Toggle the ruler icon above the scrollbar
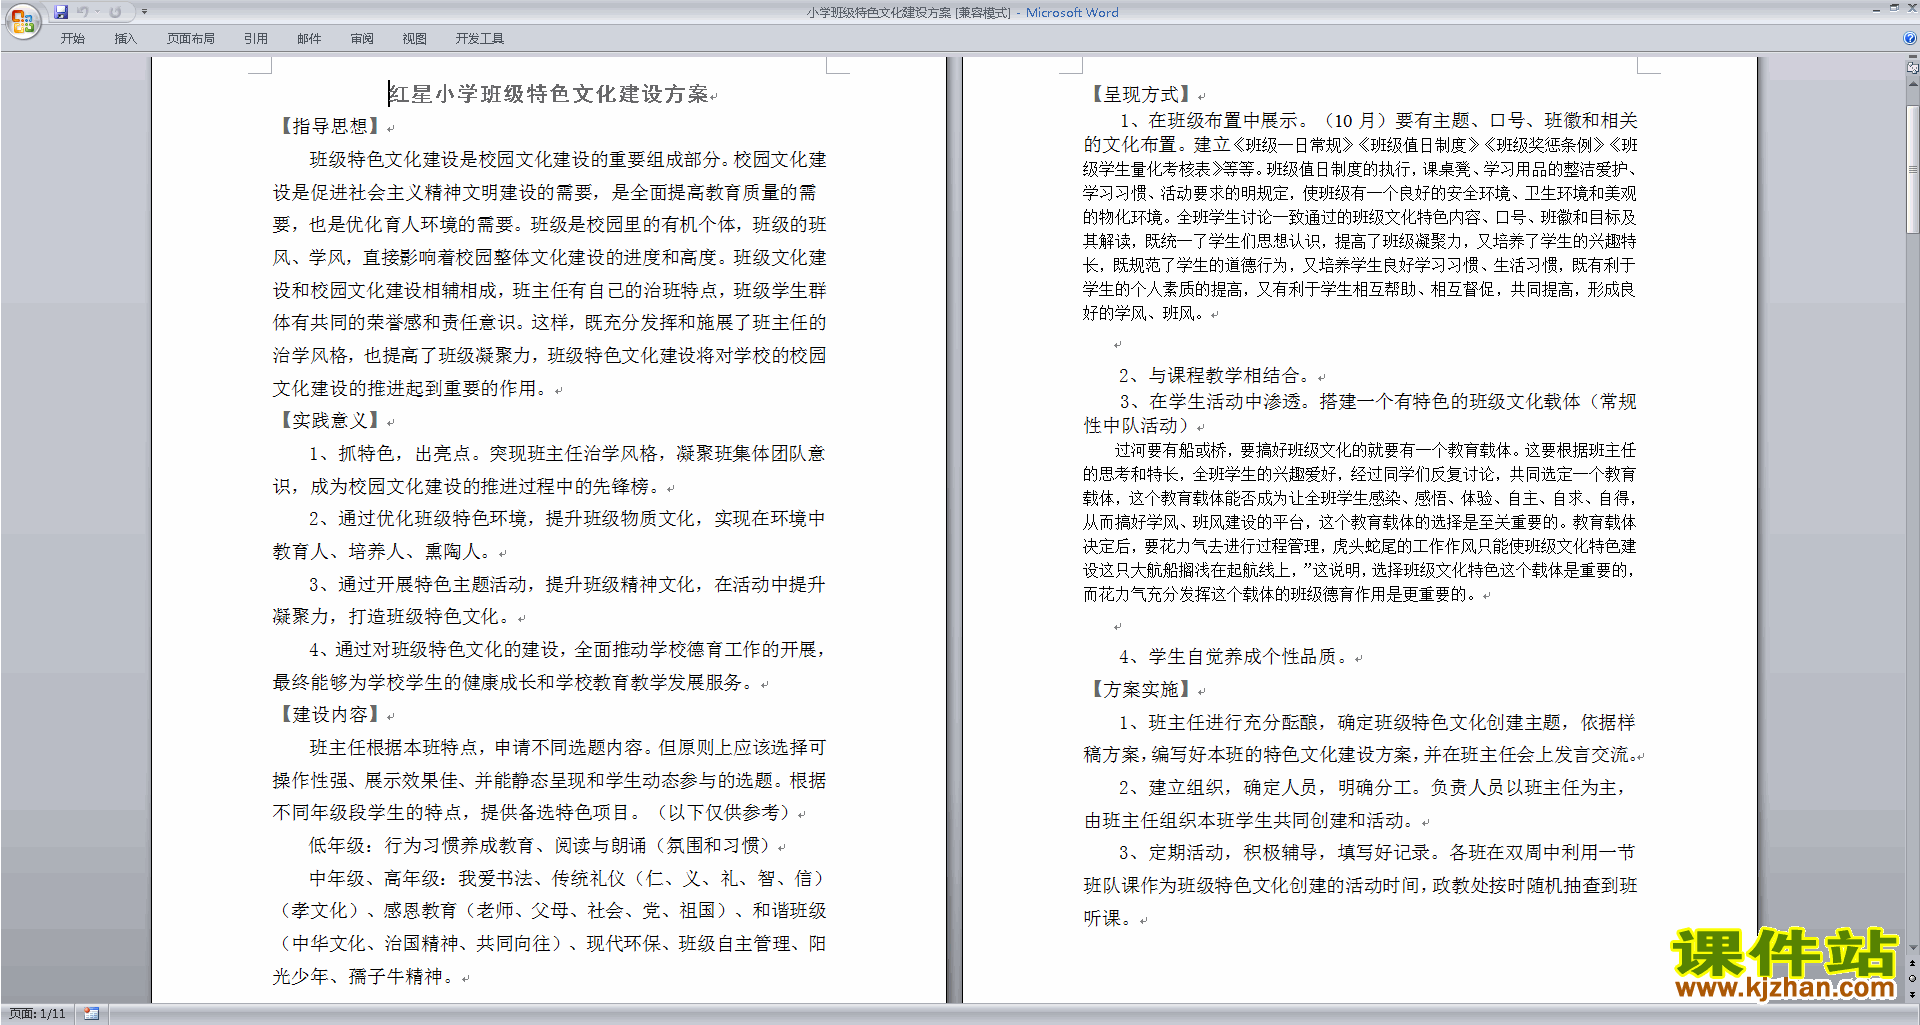The height and width of the screenshot is (1025, 1920). [x=1913, y=68]
